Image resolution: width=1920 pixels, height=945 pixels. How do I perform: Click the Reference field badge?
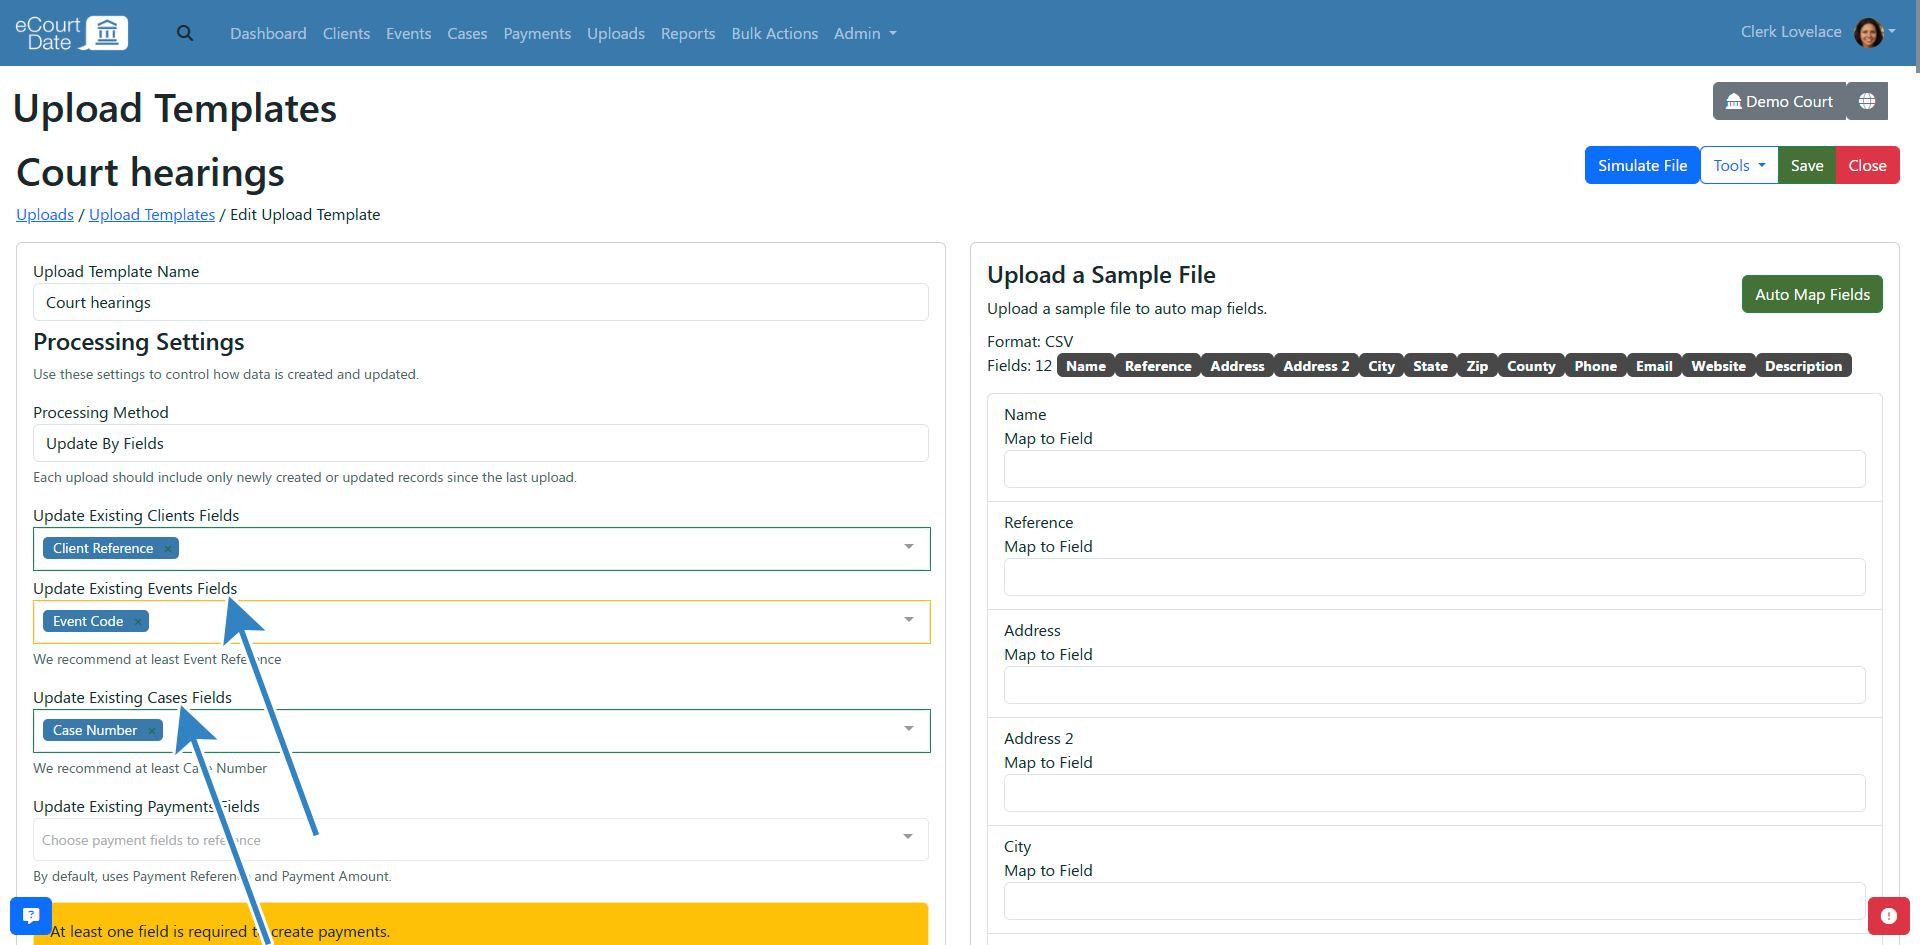click(1158, 366)
